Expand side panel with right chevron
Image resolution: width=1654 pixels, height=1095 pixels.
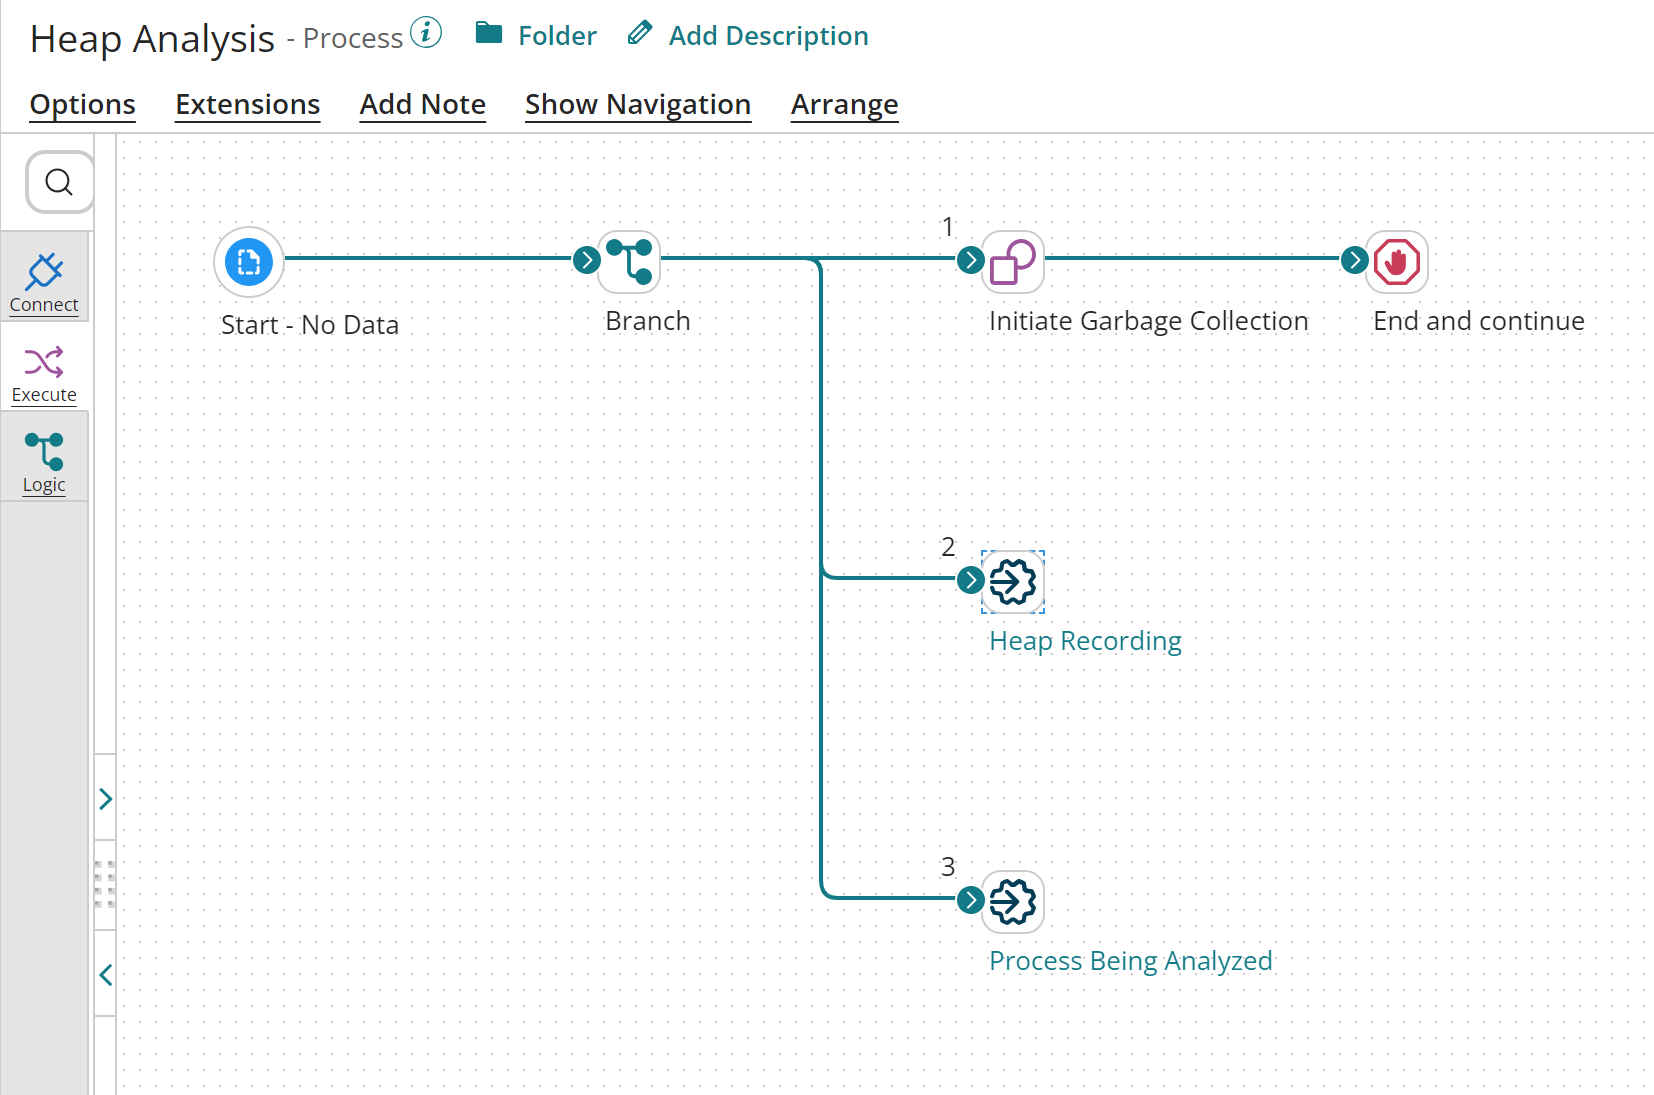click(x=105, y=798)
